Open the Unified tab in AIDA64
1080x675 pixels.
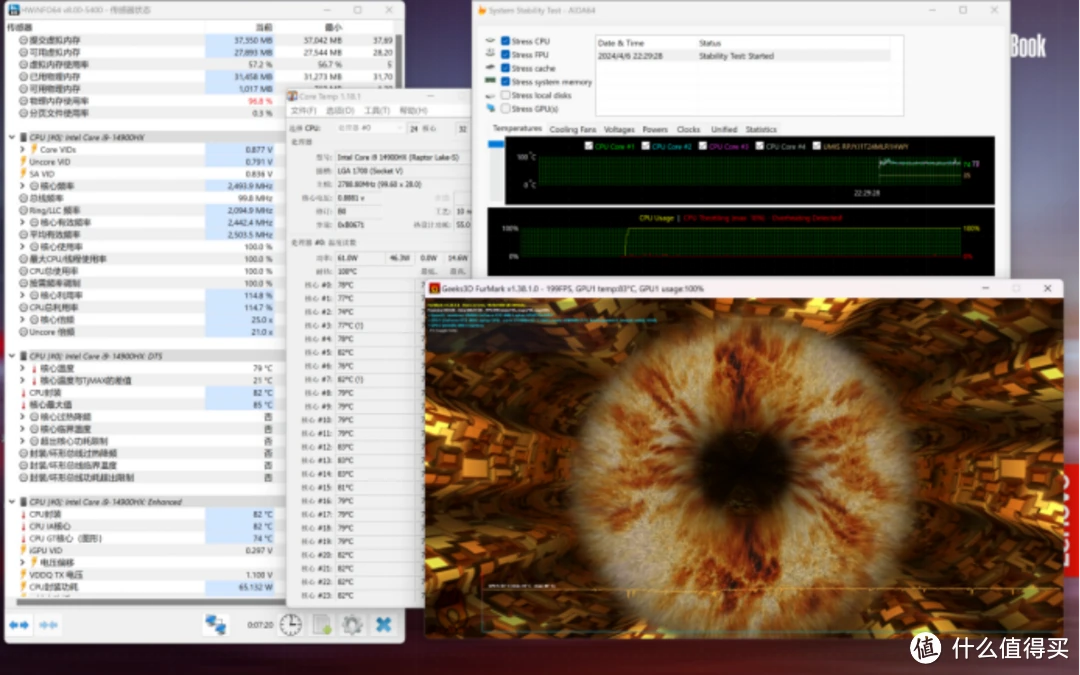724,129
